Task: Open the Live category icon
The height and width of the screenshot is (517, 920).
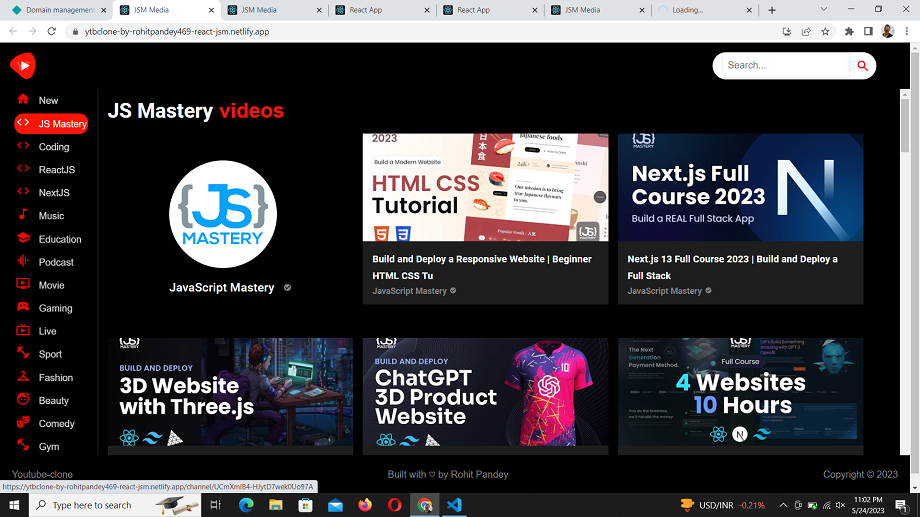Action: pos(23,331)
